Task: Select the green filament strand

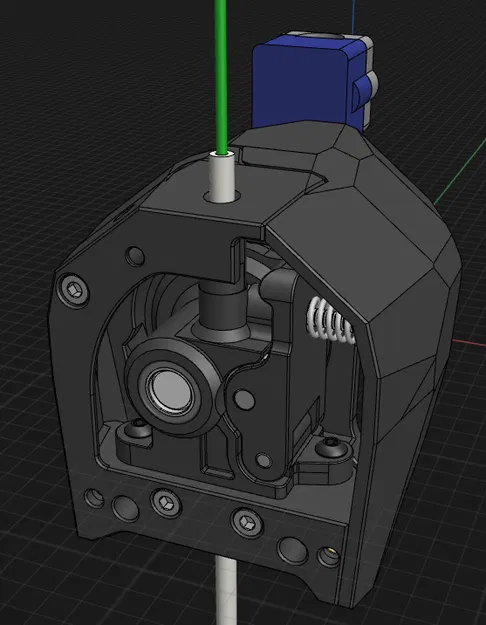Action: [221, 76]
